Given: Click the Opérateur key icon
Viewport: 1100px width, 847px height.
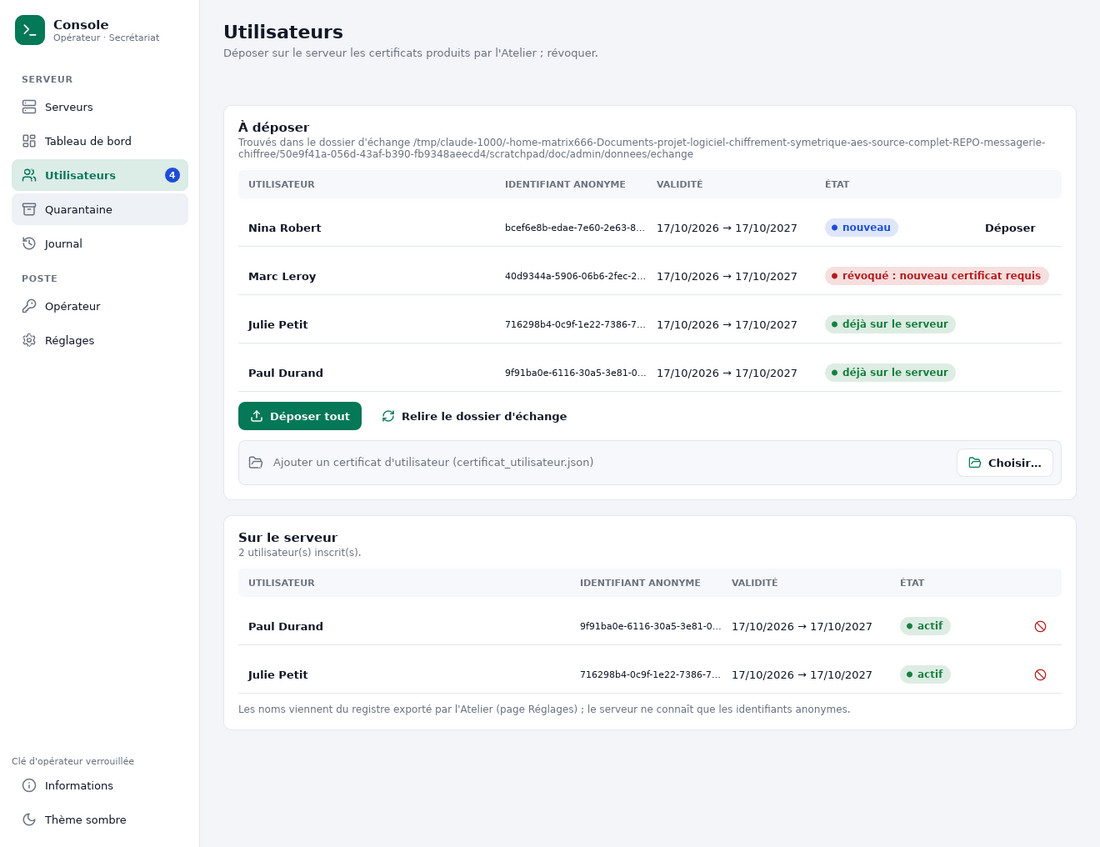Looking at the screenshot, I should (29, 306).
